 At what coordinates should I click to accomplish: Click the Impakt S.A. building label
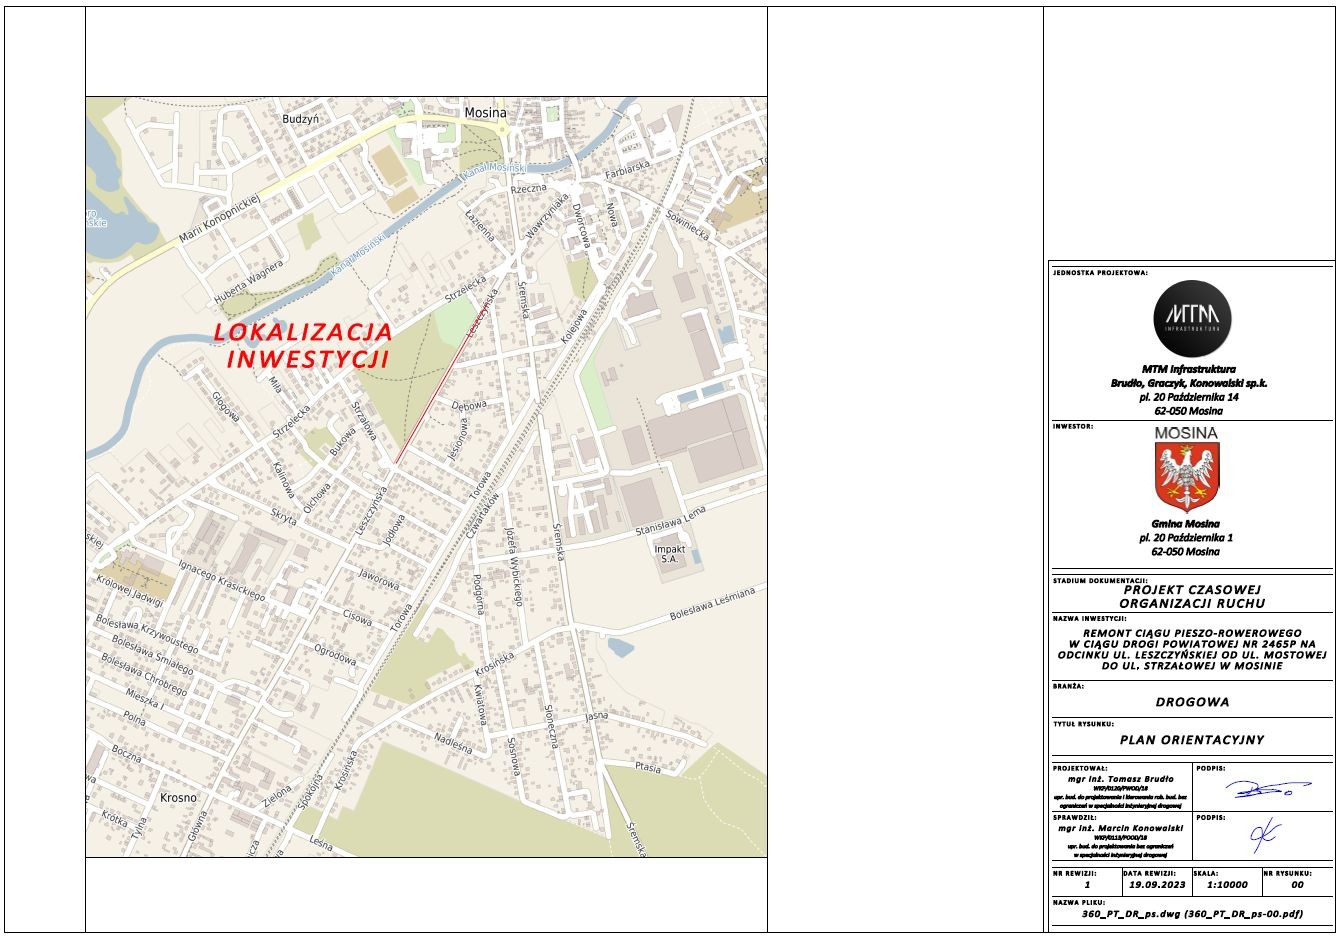pyautogui.click(x=669, y=554)
